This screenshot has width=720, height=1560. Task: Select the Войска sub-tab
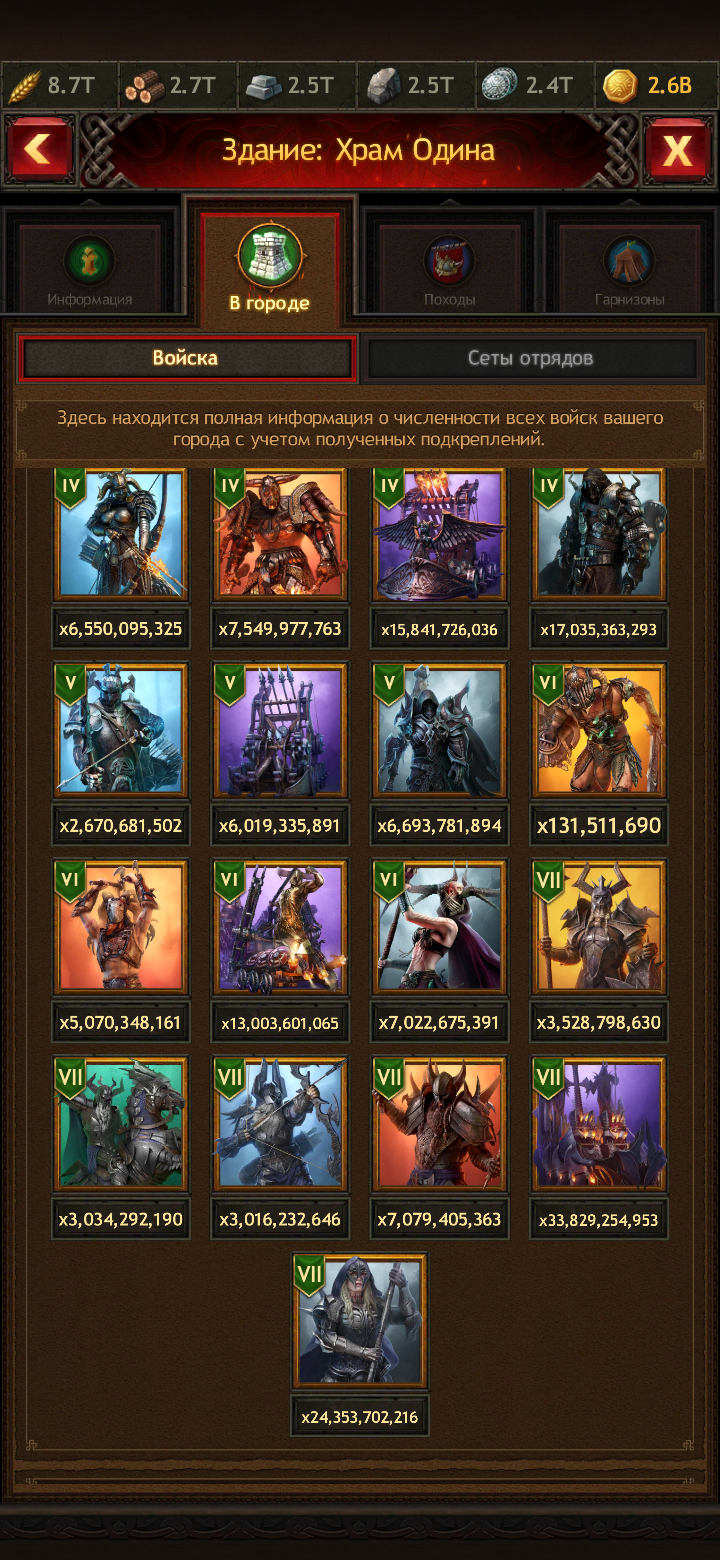pyautogui.click(x=186, y=358)
